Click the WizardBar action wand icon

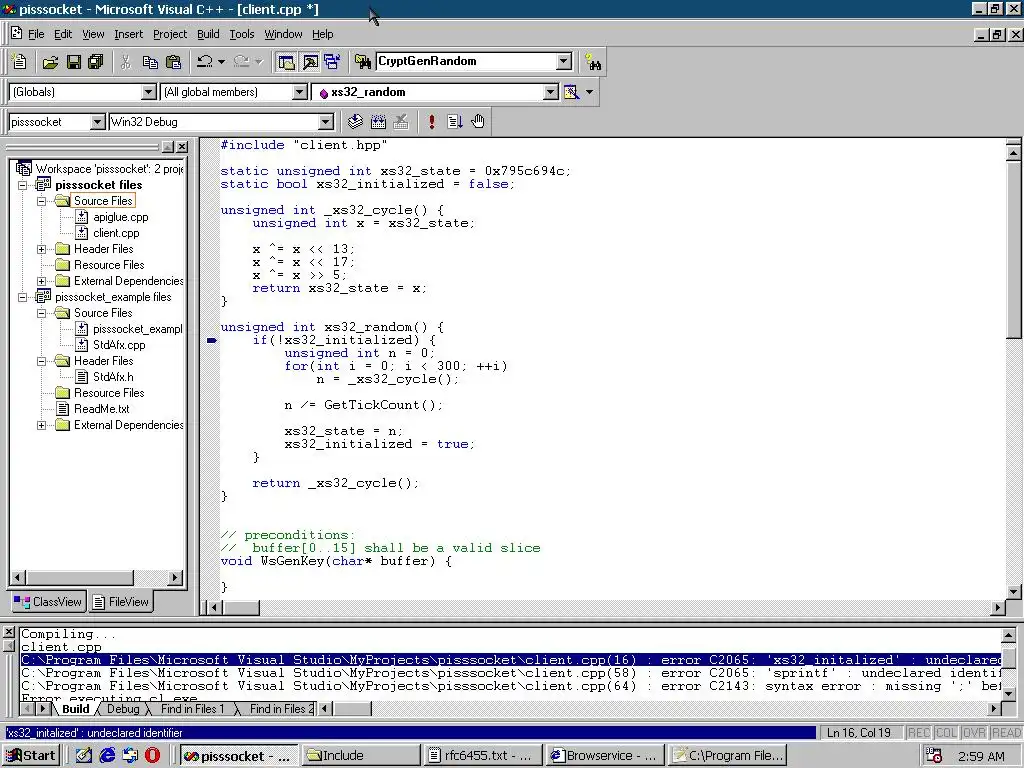[571, 92]
